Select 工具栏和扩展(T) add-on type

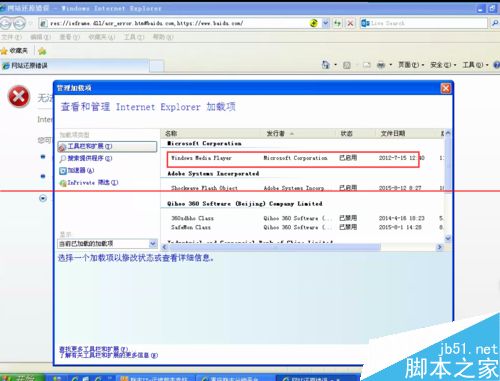[107, 146]
